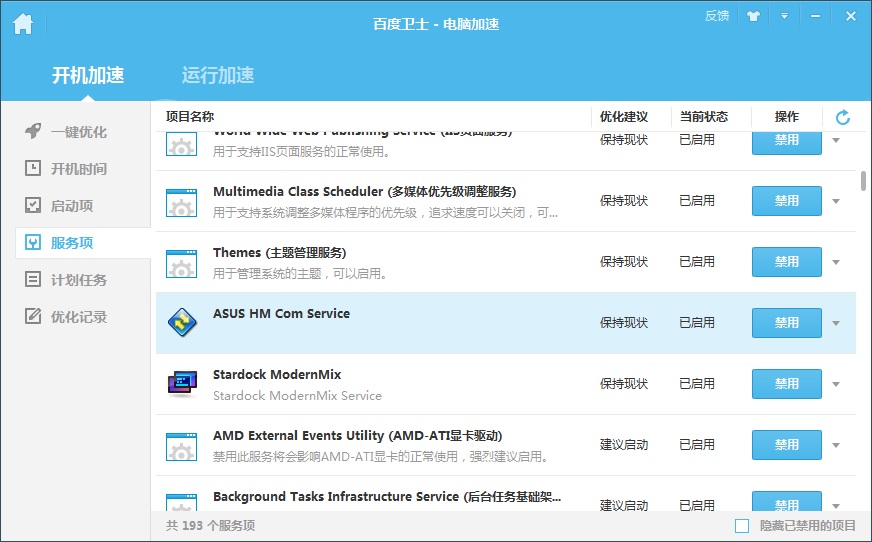Viewport: 872px width, 542px height.
Task: Expand options arrow for AMD External Events Utility
Action: pos(836,445)
